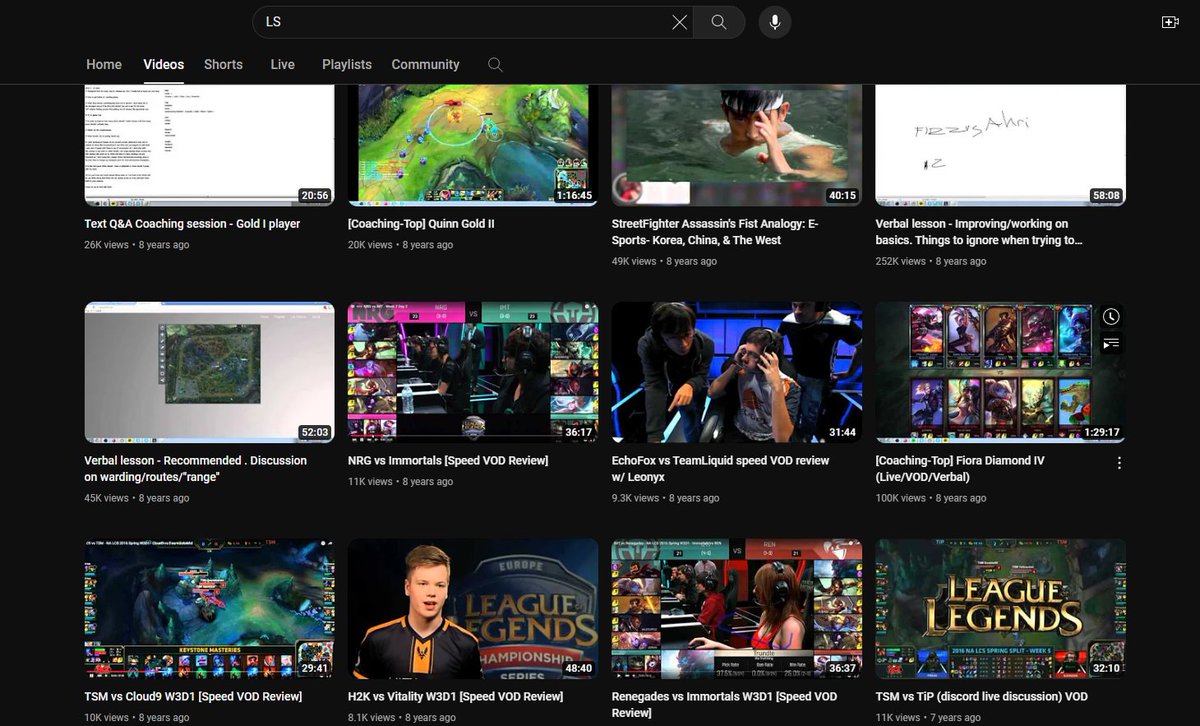Click the 20:56 duration badge

(x=314, y=196)
